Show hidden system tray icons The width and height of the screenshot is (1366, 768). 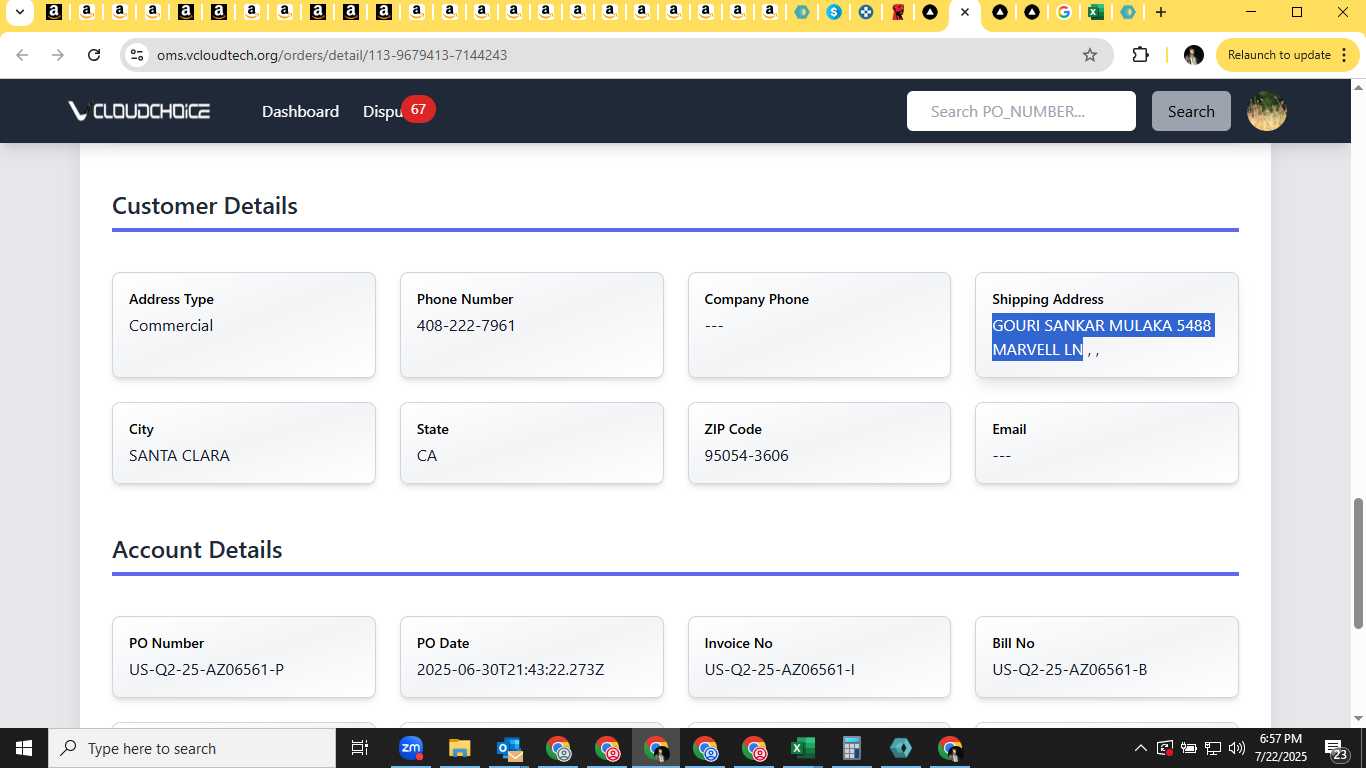[x=1140, y=748]
